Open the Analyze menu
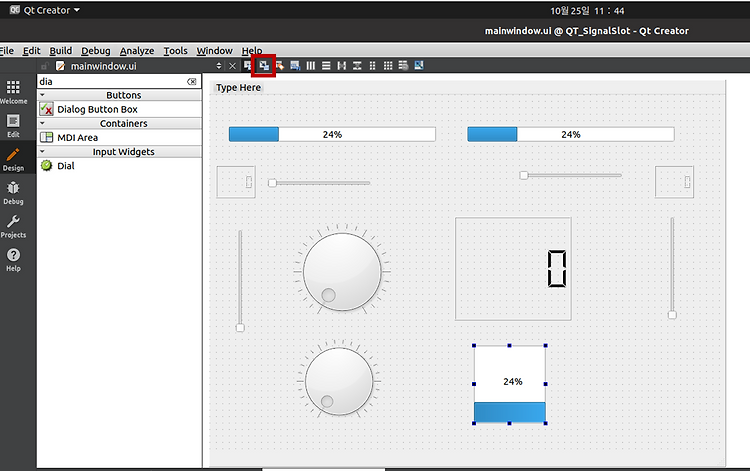This screenshot has width=750, height=471. (137, 51)
